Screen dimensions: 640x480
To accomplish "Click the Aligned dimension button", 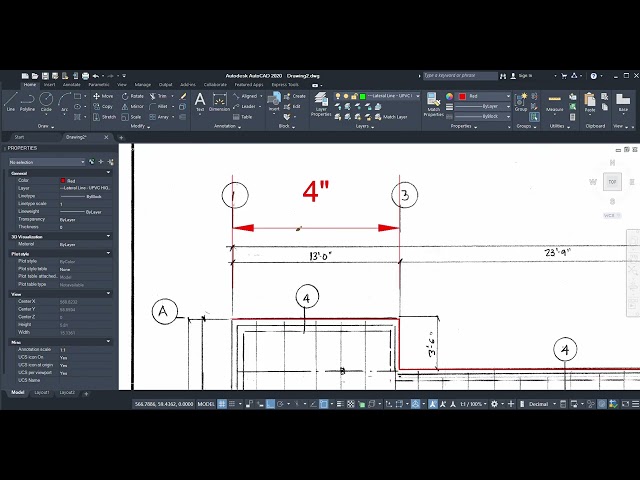I will pos(245,96).
